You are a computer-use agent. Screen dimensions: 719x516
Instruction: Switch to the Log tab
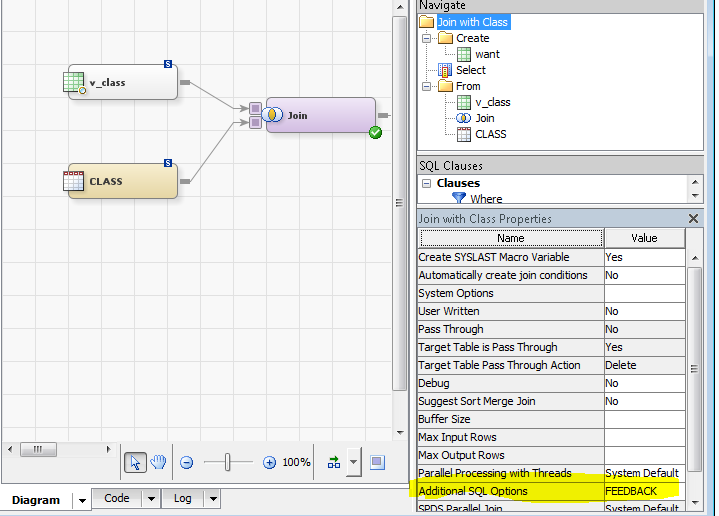point(182,498)
